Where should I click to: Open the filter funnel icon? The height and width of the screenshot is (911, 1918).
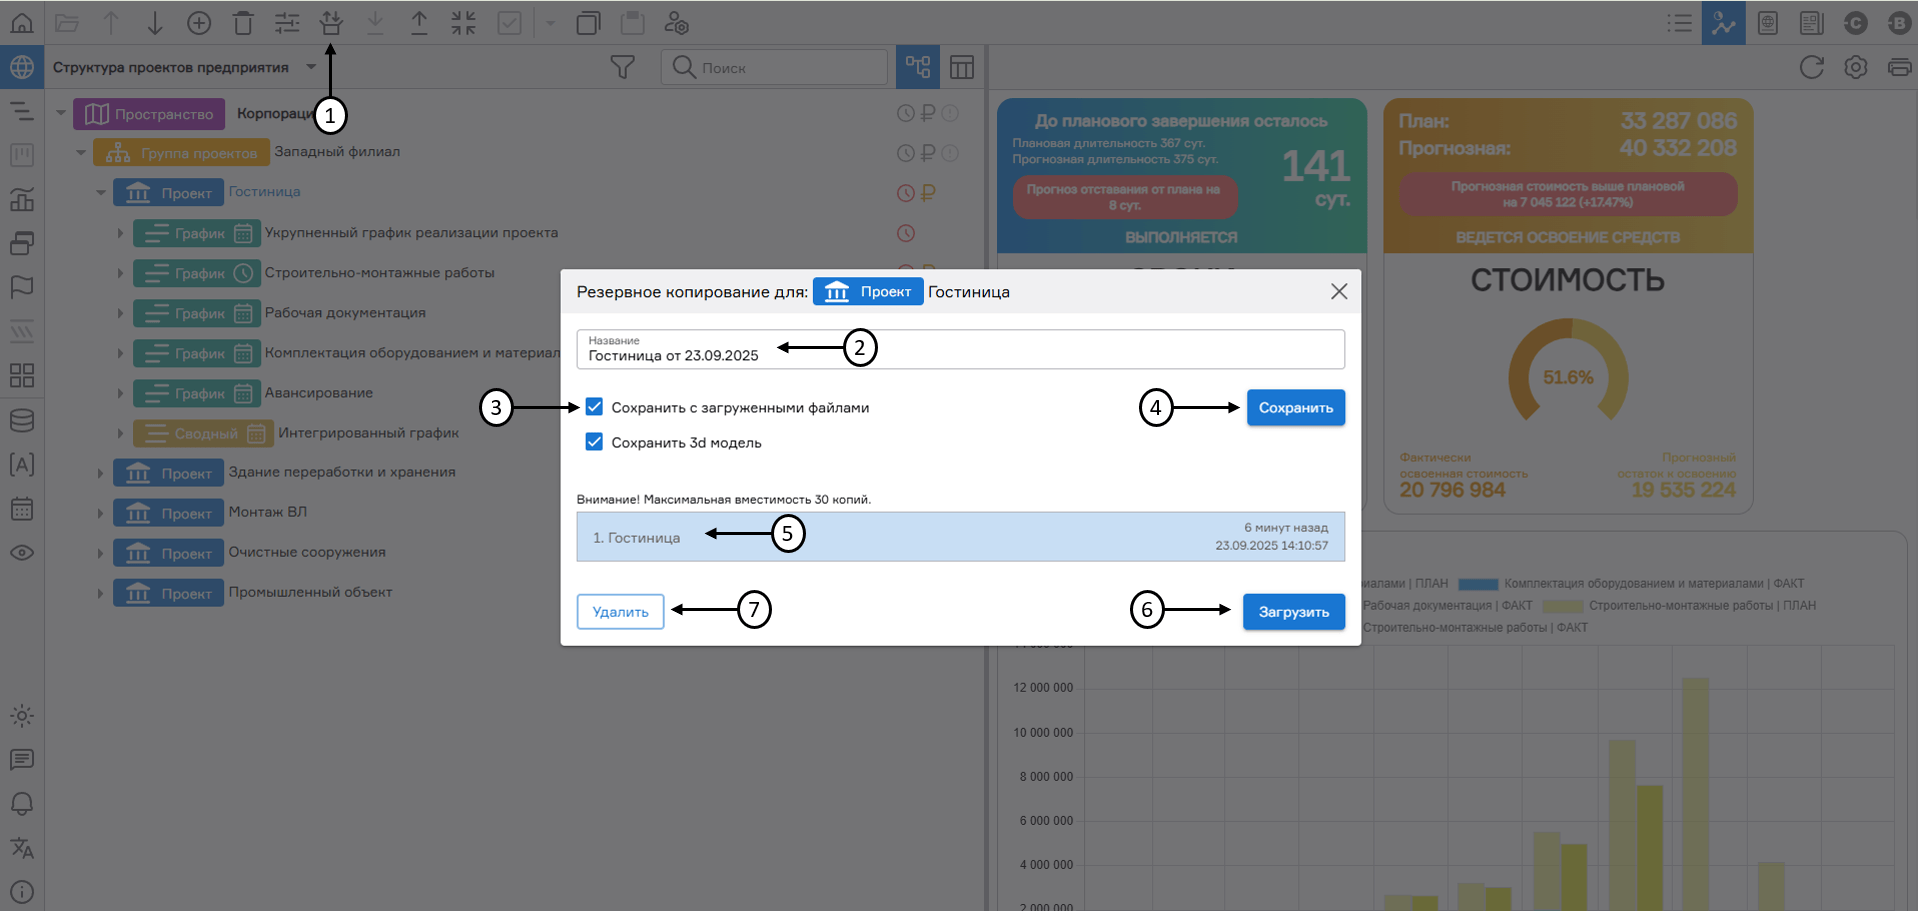tap(622, 67)
